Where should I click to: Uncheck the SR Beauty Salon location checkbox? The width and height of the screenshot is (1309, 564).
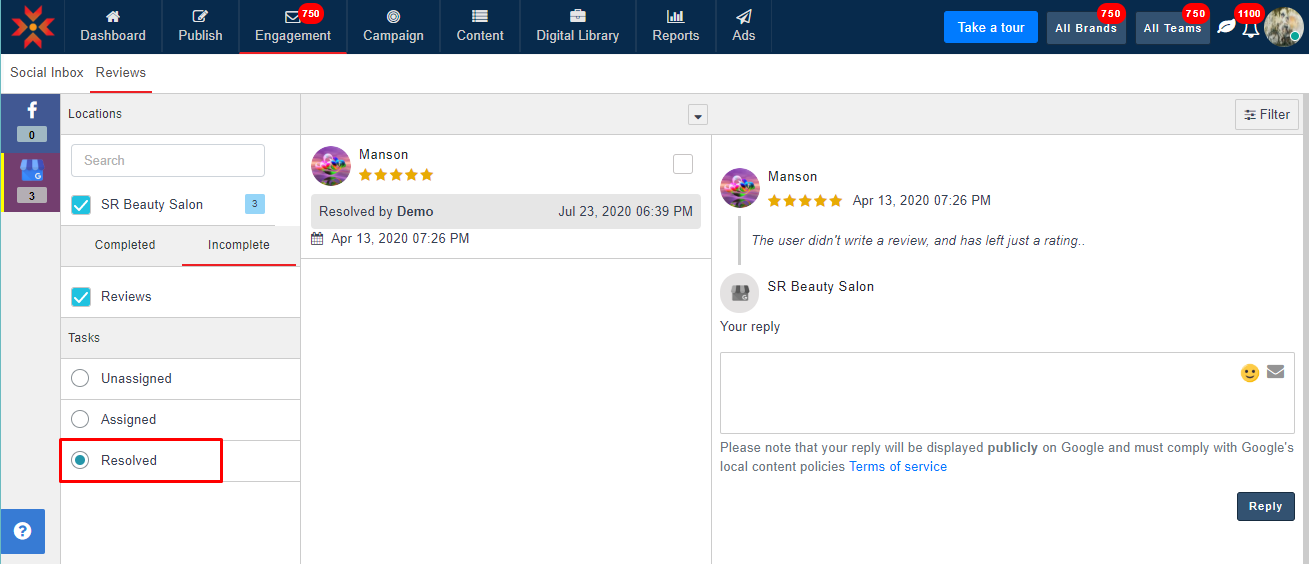point(81,205)
